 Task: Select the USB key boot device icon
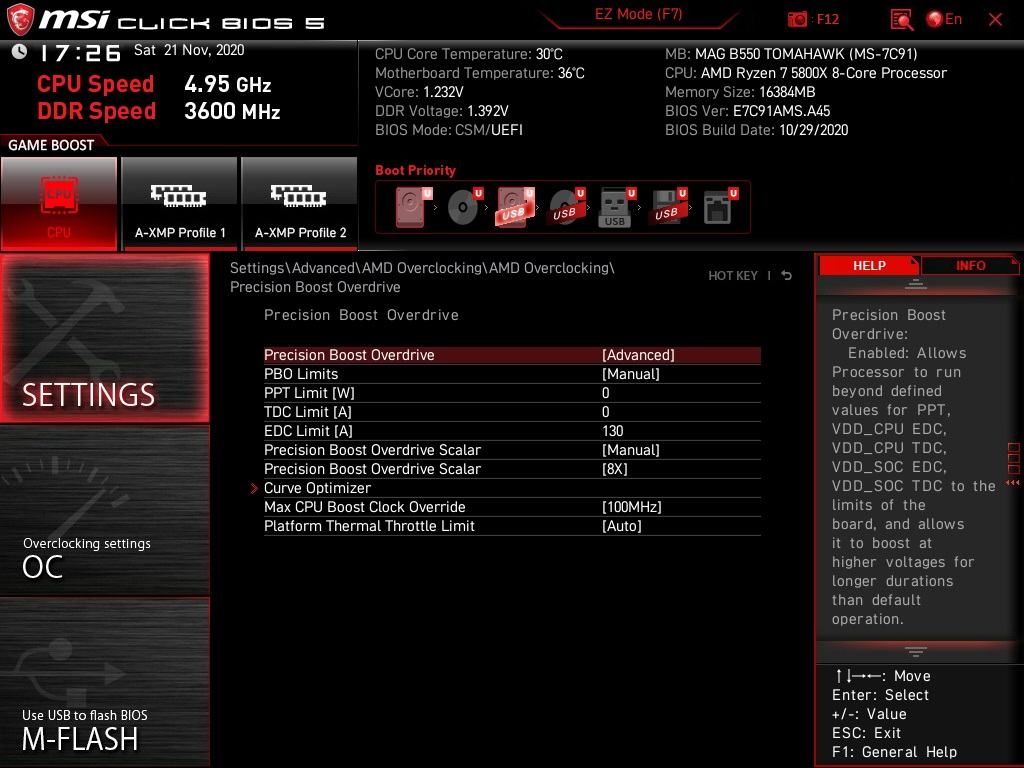pyautogui.click(x=616, y=207)
